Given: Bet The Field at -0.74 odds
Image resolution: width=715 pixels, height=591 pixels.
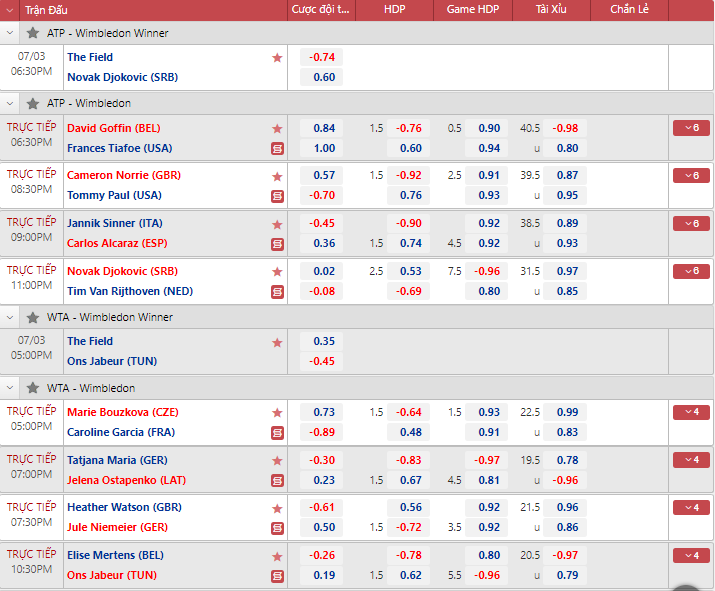Looking at the screenshot, I should (x=321, y=57).
